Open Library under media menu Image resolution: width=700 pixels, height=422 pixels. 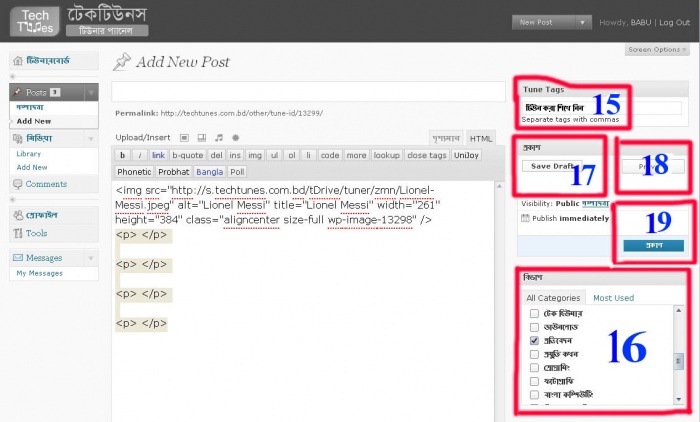tap(29, 154)
